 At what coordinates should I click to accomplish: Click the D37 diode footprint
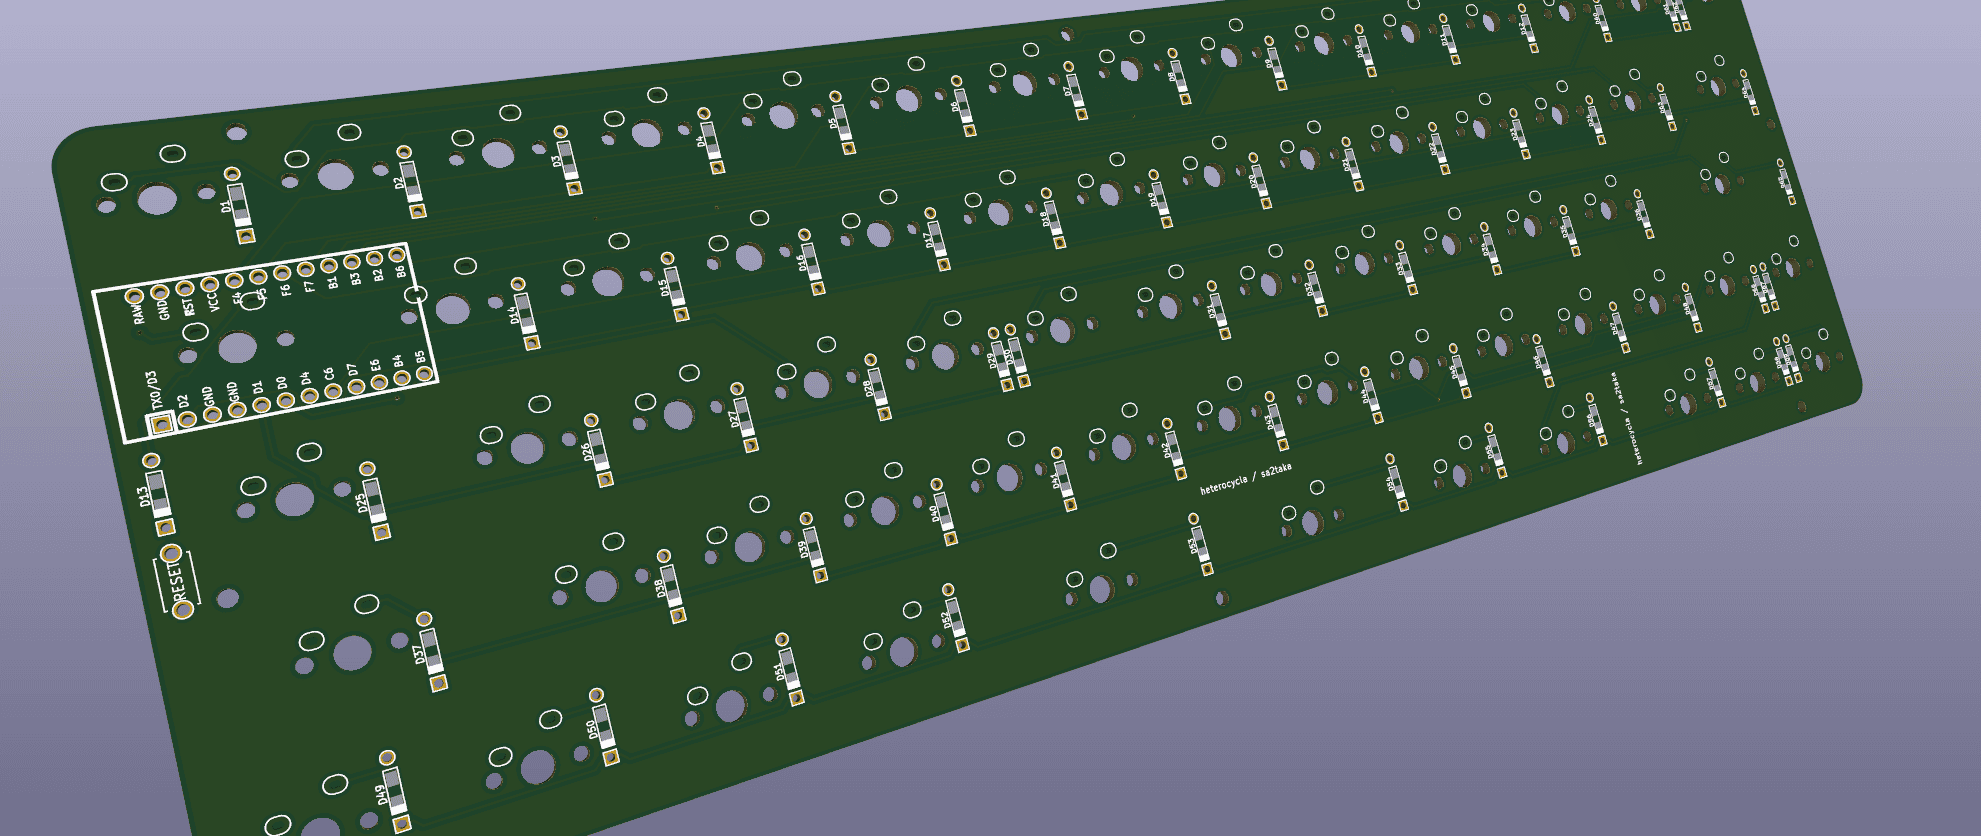(431, 651)
